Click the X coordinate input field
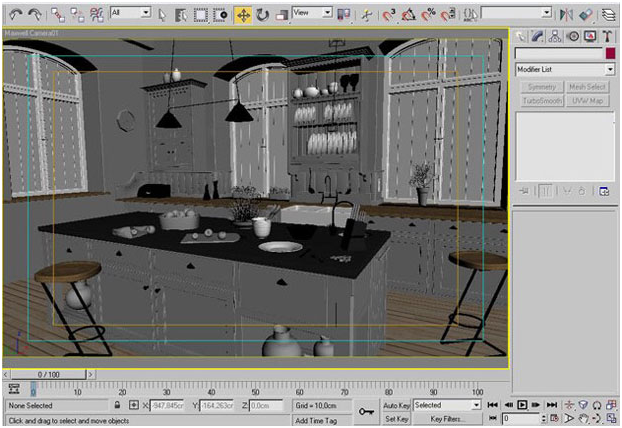622x428 pixels. click(167, 405)
